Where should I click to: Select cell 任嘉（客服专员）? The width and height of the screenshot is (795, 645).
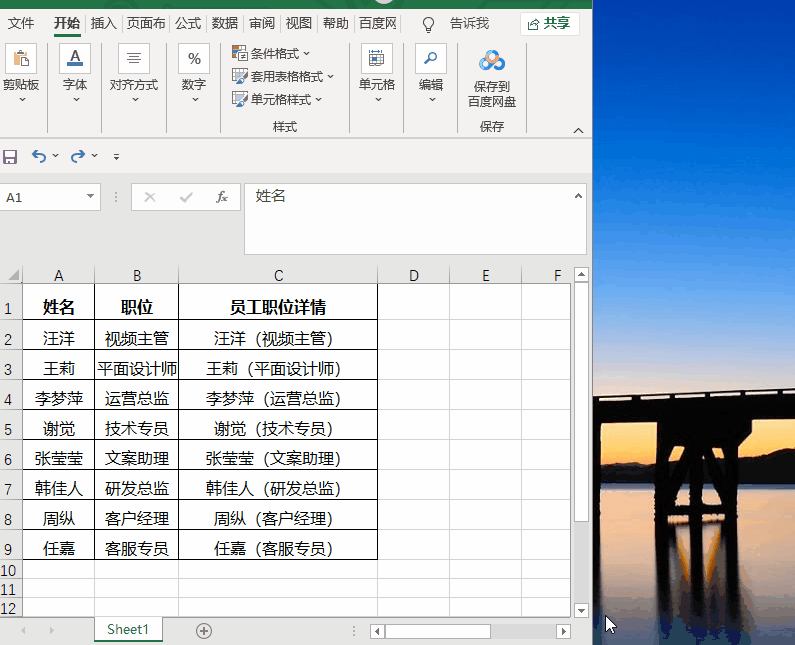pyautogui.click(x=278, y=545)
